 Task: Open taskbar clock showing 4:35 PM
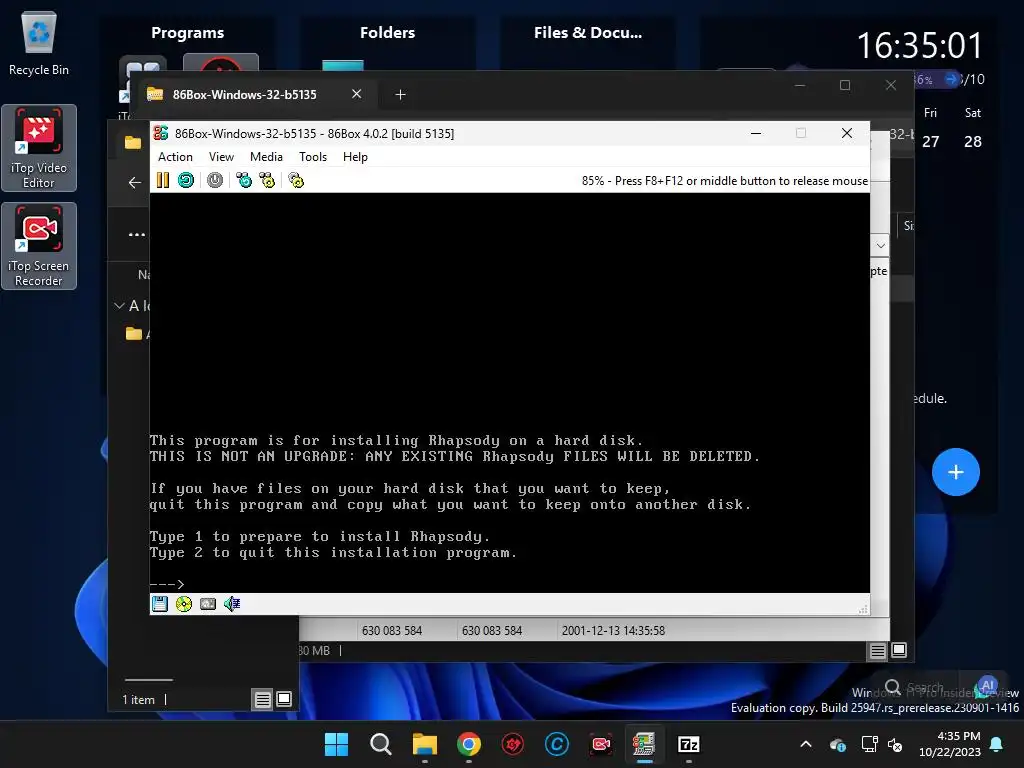pos(950,744)
